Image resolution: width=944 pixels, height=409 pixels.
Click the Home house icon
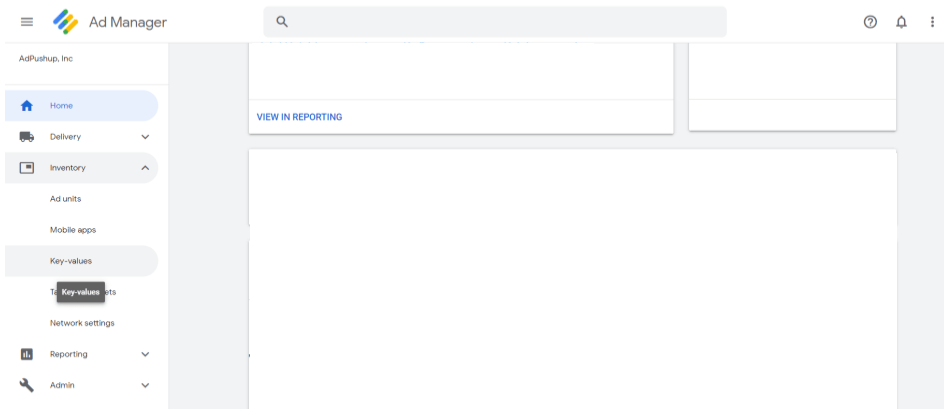click(x=27, y=106)
